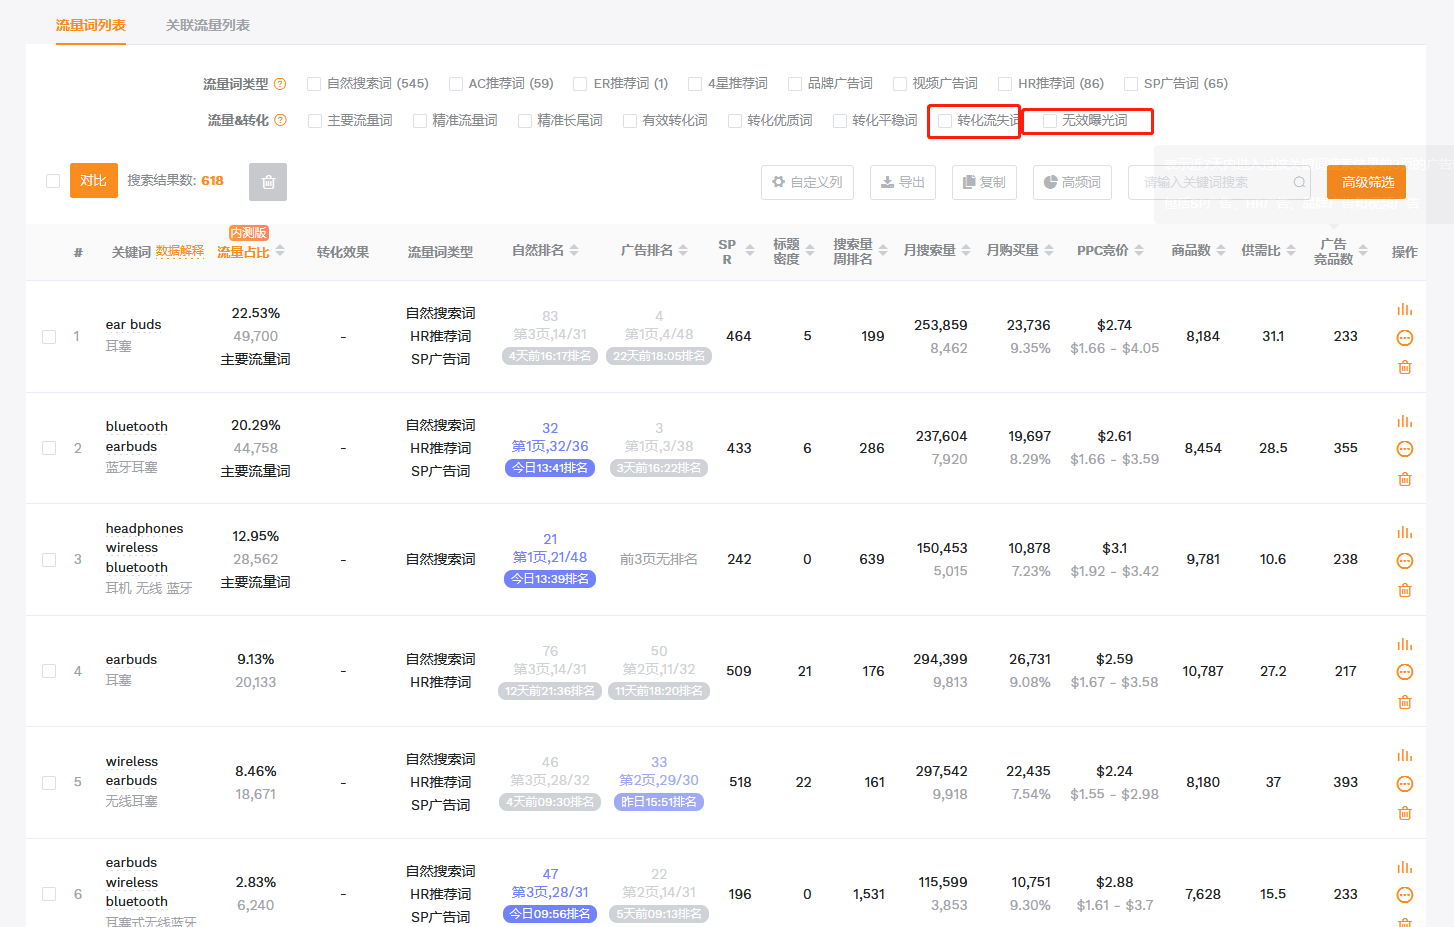Open the 数据解释 link in keyword header
Viewport: 1454px width, 927px height.
tap(180, 252)
